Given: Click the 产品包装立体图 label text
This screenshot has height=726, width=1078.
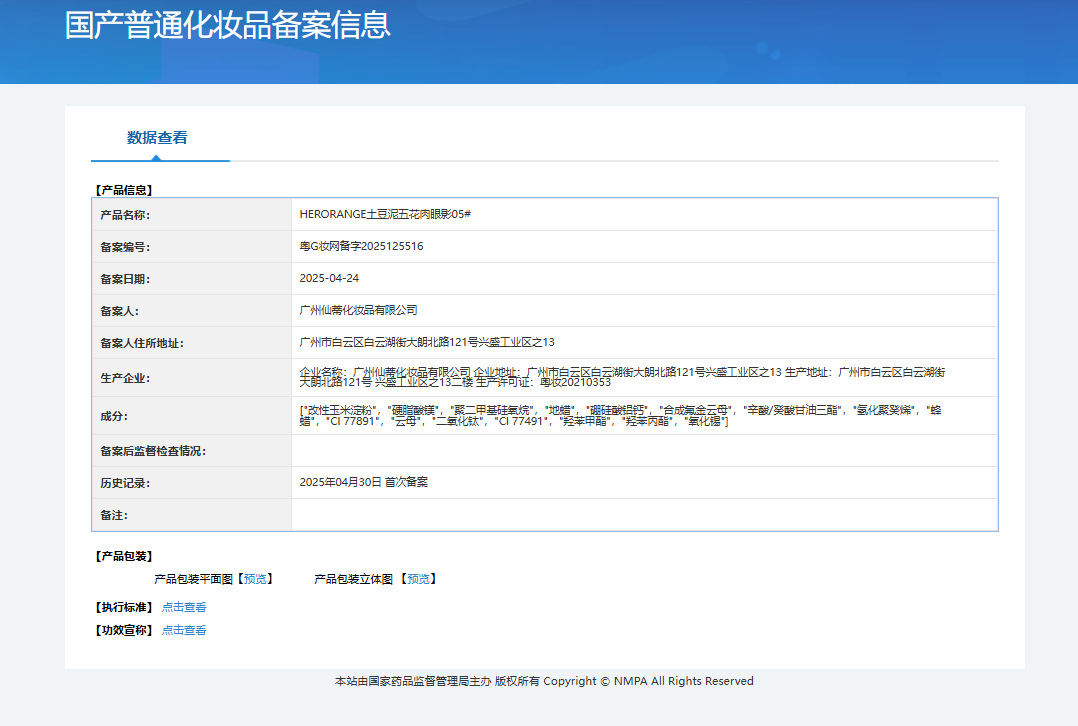Looking at the screenshot, I should [x=353, y=579].
